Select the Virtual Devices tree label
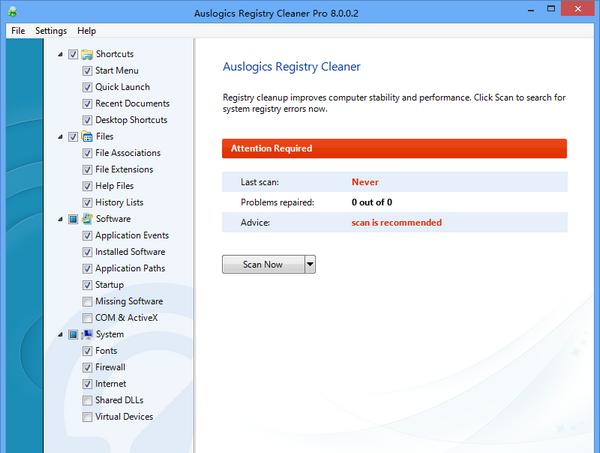Image resolution: width=600 pixels, height=453 pixels. [x=124, y=417]
